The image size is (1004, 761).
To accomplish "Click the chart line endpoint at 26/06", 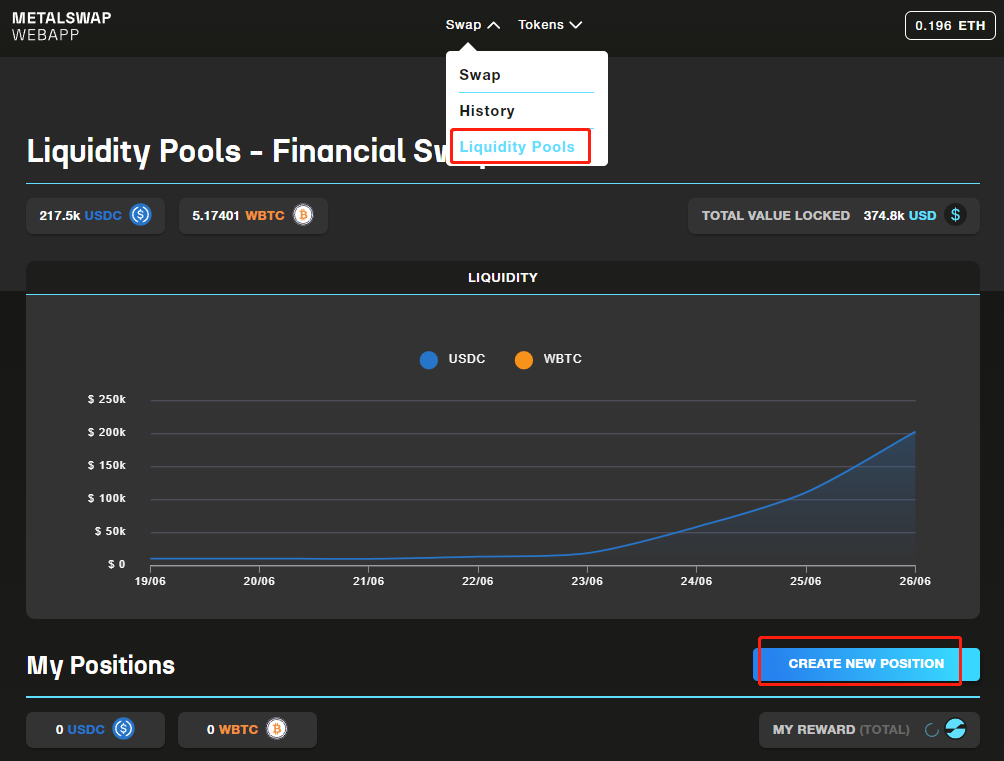I will [x=914, y=432].
